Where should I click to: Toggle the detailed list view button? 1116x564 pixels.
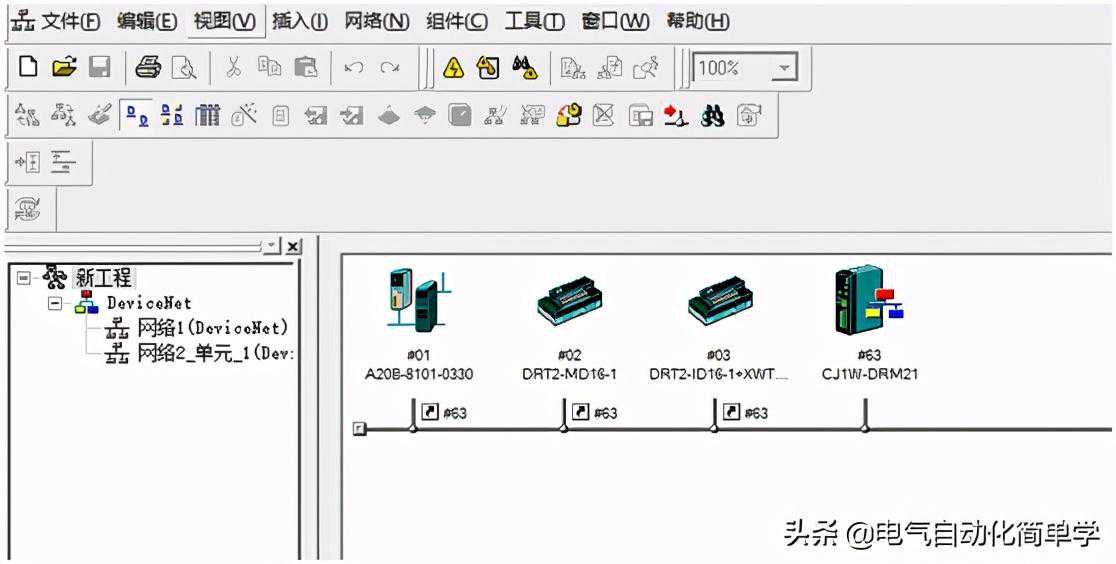tap(207, 116)
